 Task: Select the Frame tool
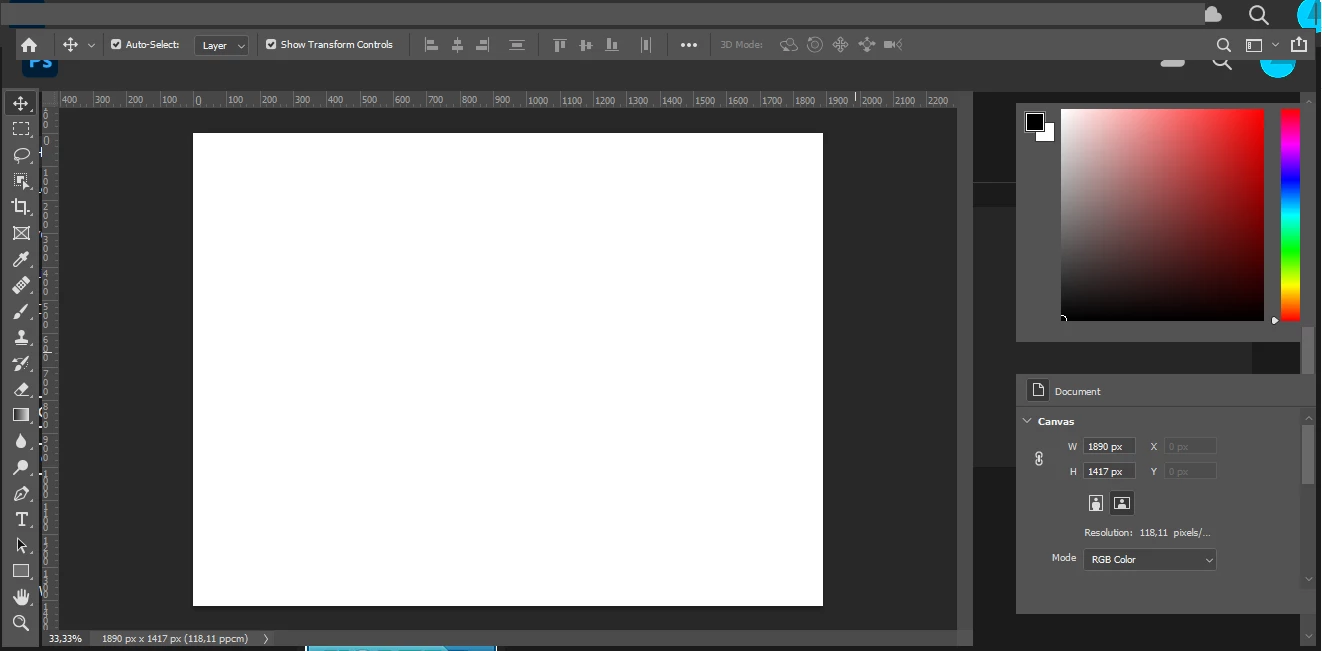pyautogui.click(x=21, y=233)
